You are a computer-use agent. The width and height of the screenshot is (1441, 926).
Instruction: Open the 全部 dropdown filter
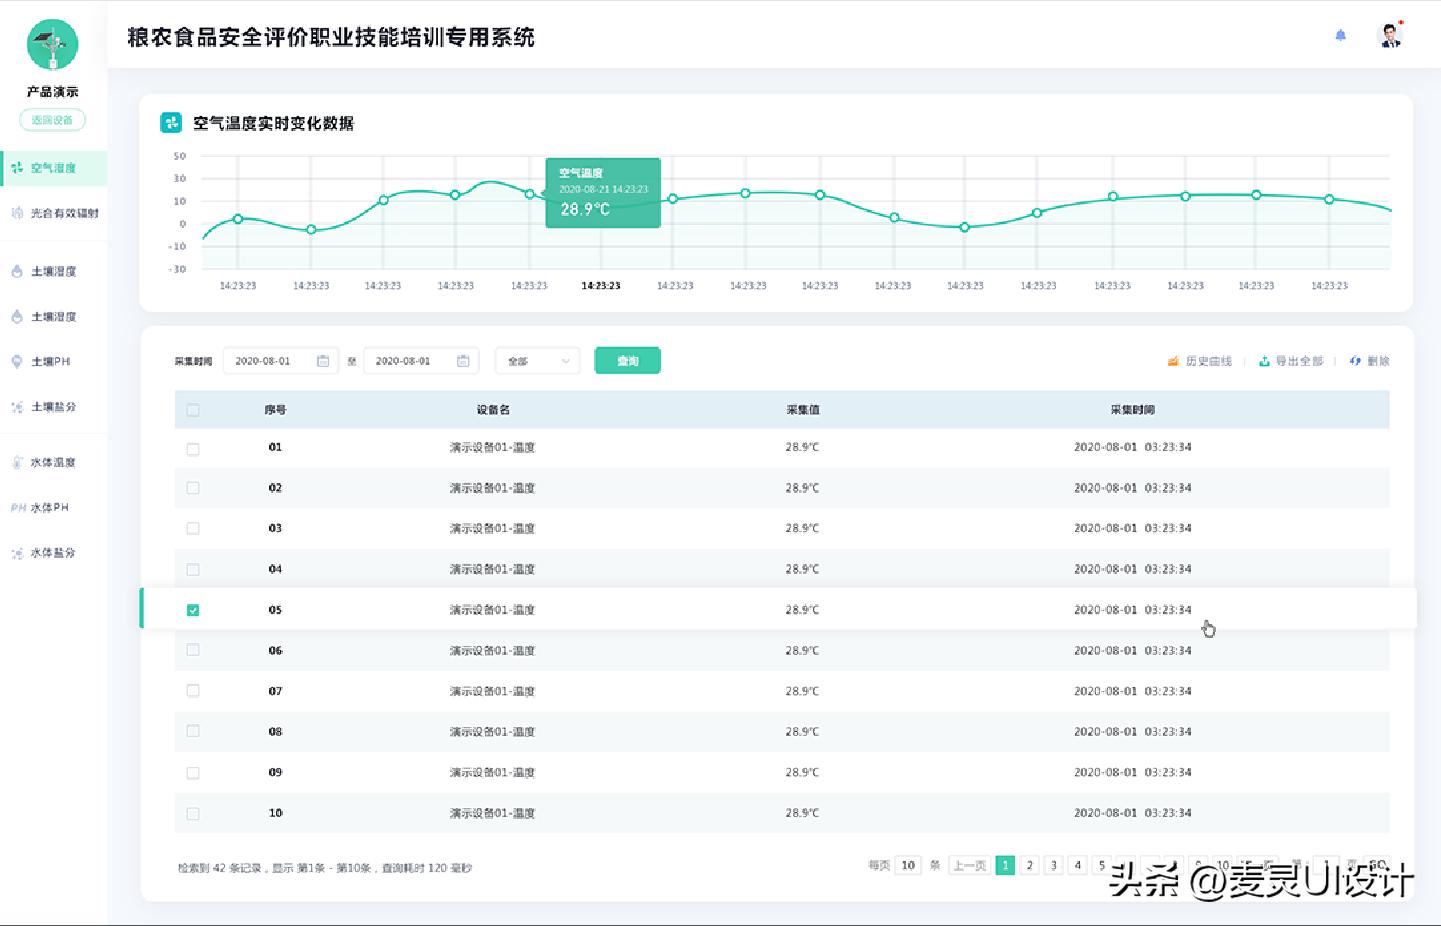[537, 360]
